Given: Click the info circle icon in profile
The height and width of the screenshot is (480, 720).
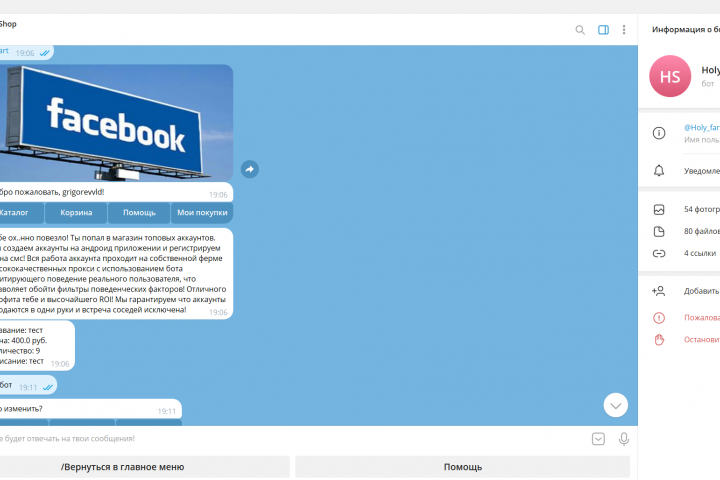Looking at the screenshot, I should click(x=659, y=133).
